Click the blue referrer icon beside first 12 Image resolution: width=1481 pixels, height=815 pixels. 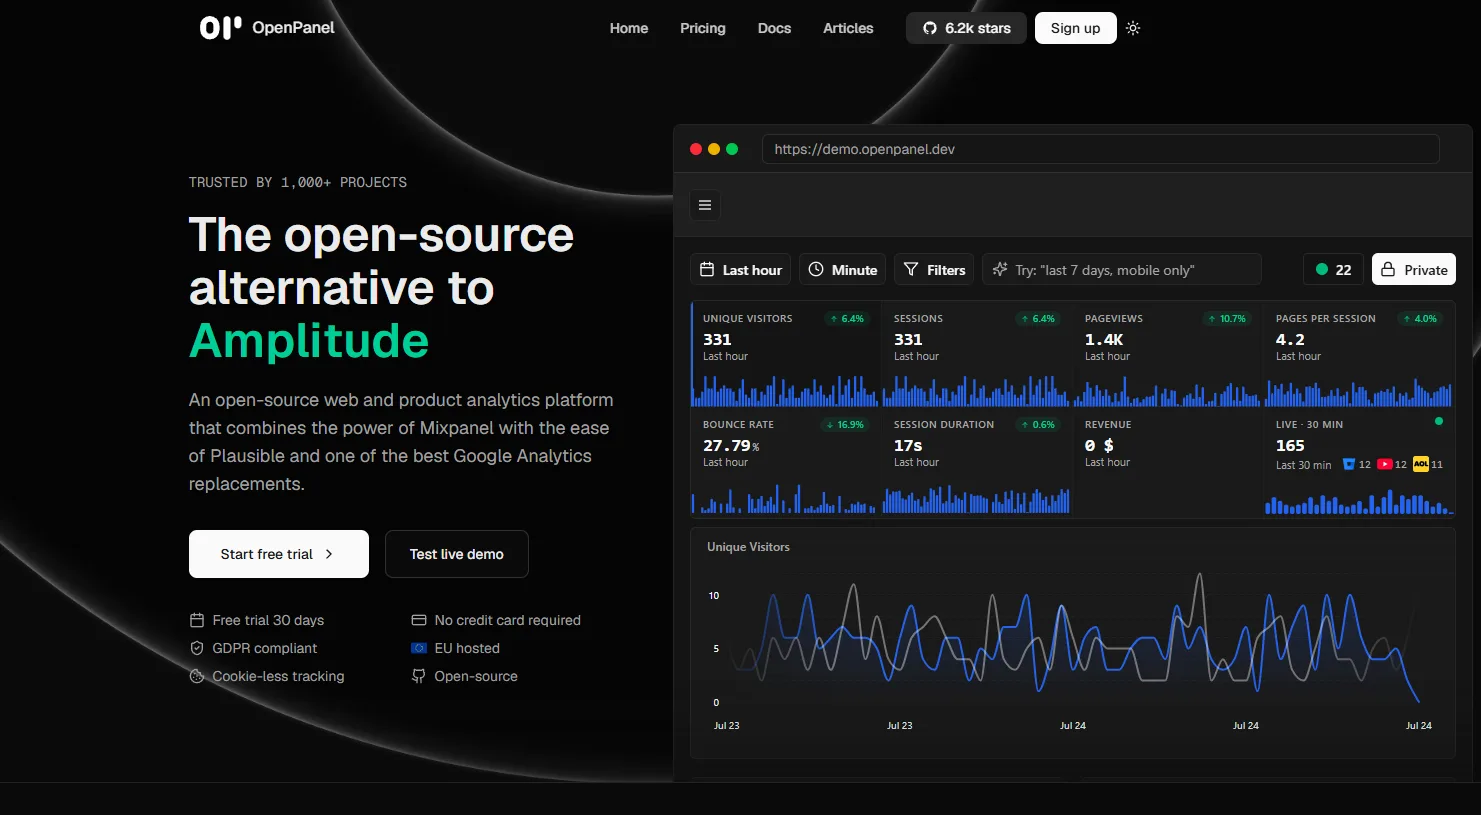point(1349,464)
